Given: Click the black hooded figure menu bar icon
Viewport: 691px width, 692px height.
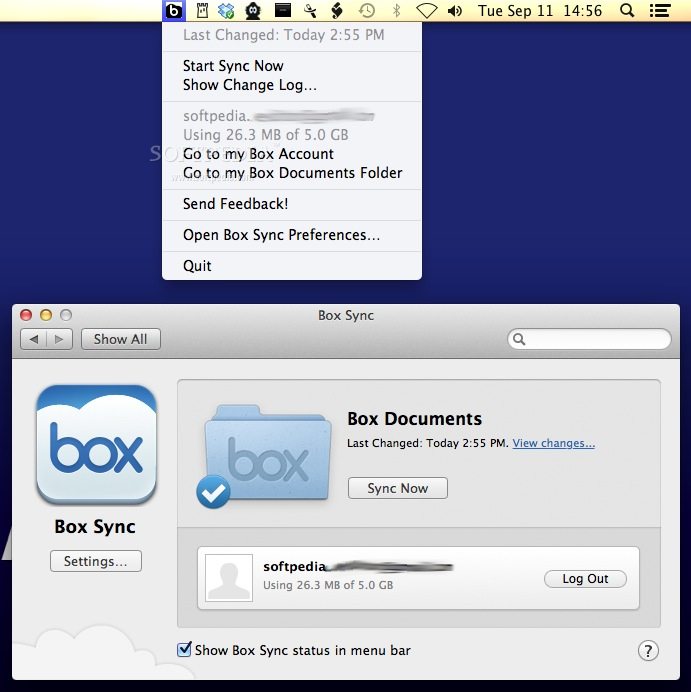Looking at the screenshot, I should coord(253,11).
